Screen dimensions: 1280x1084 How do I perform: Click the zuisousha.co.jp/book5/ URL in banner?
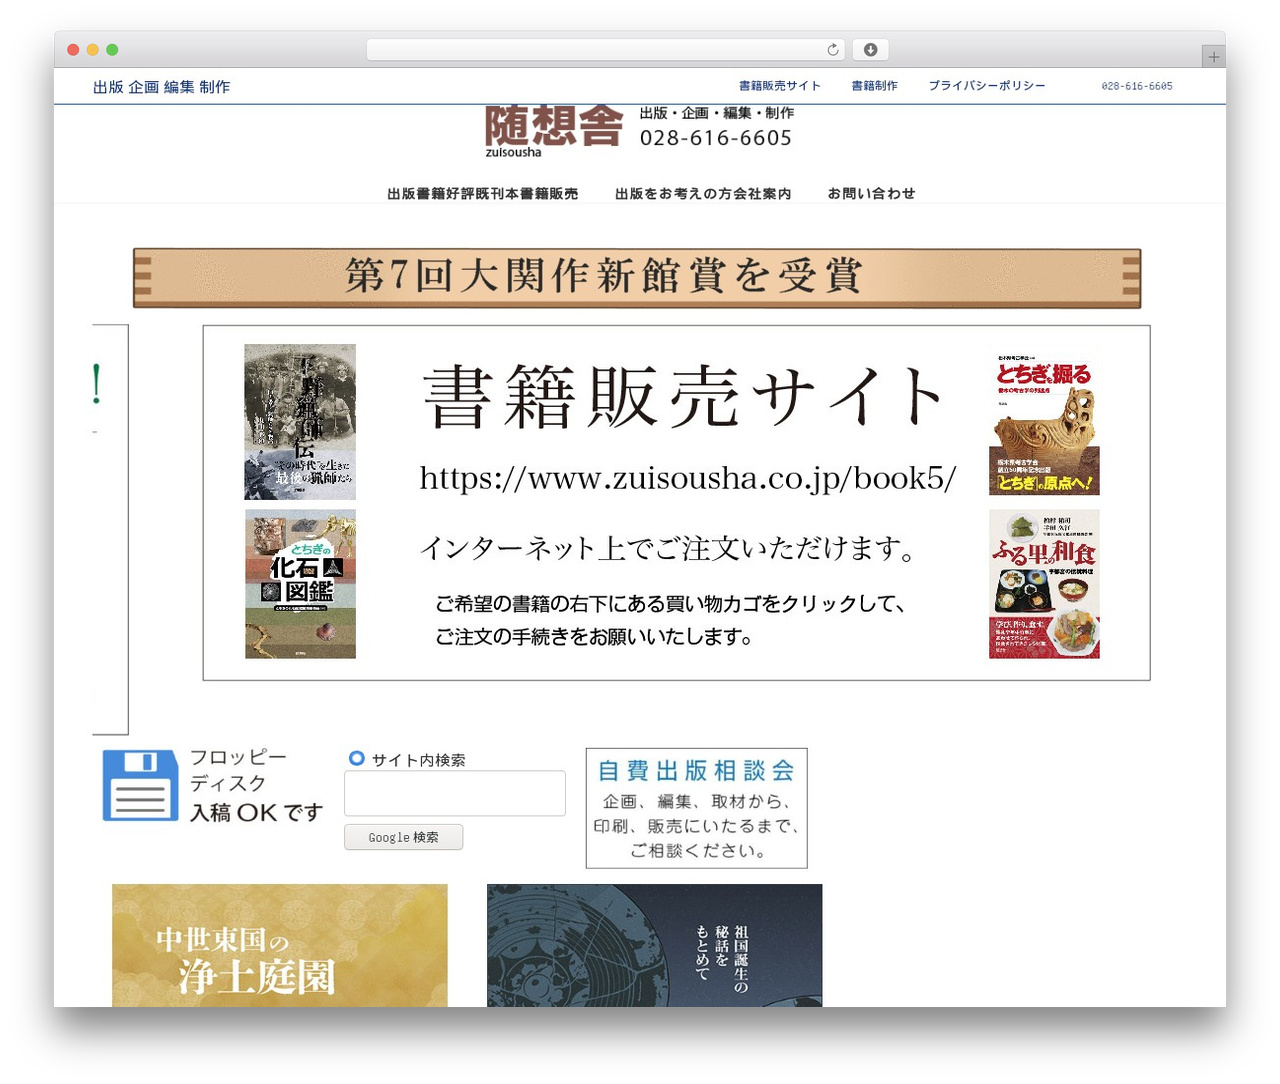pyautogui.click(x=688, y=478)
